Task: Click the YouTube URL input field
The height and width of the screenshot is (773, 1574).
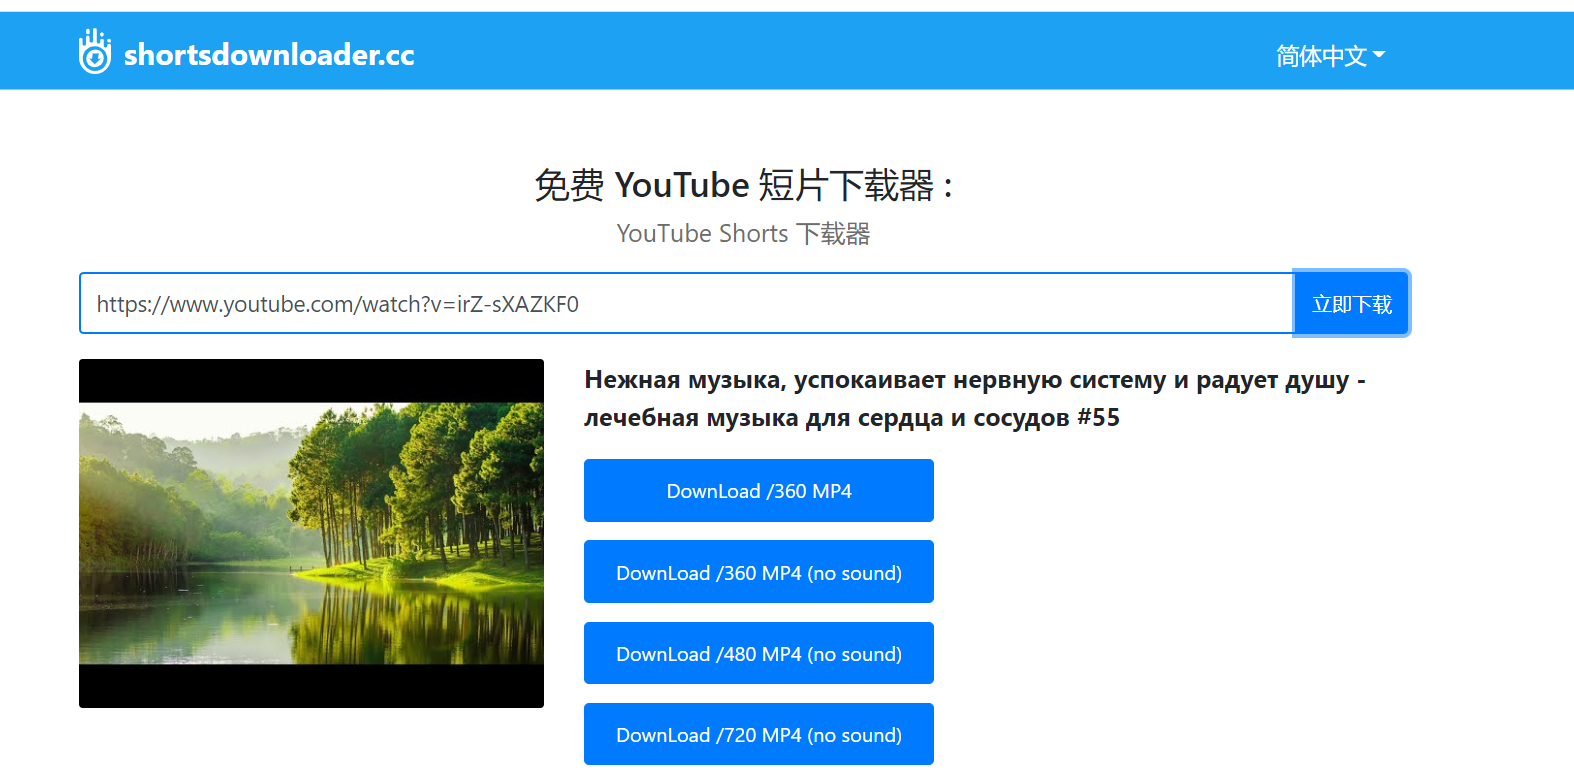Action: pyautogui.click(x=686, y=303)
